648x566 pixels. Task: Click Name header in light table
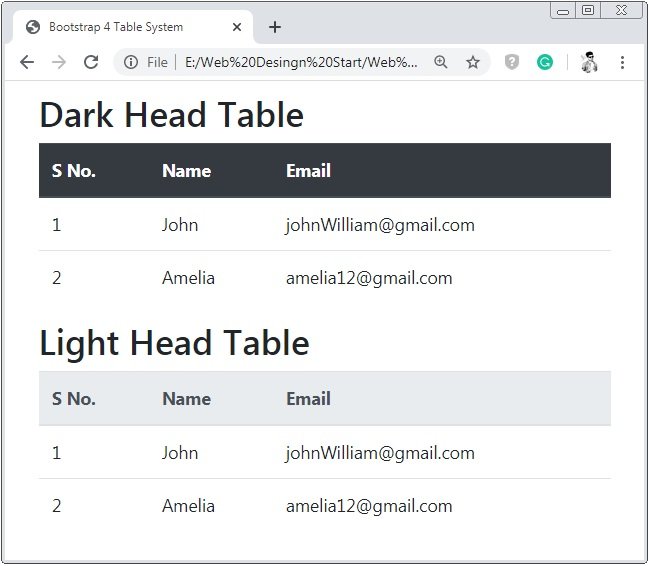click(186, 399)
